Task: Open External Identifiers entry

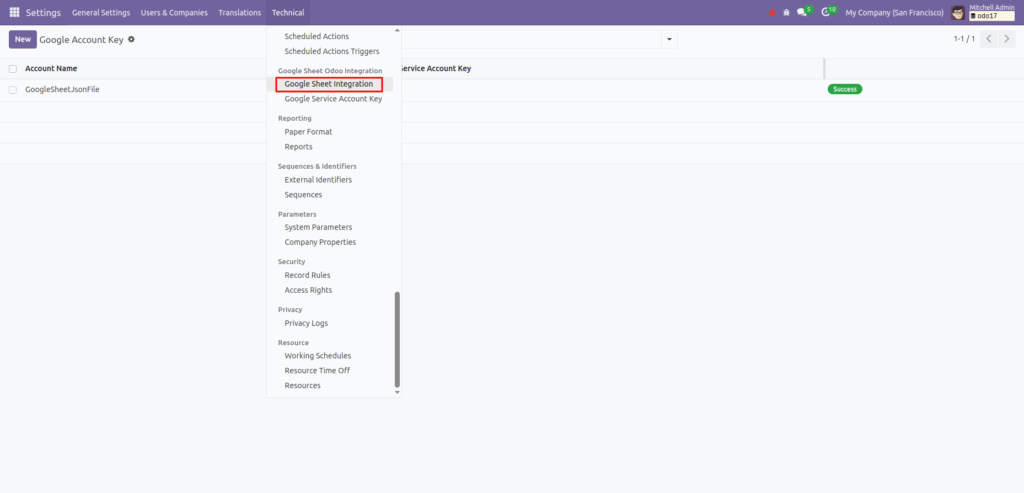Action: click(x=318, y=180)
